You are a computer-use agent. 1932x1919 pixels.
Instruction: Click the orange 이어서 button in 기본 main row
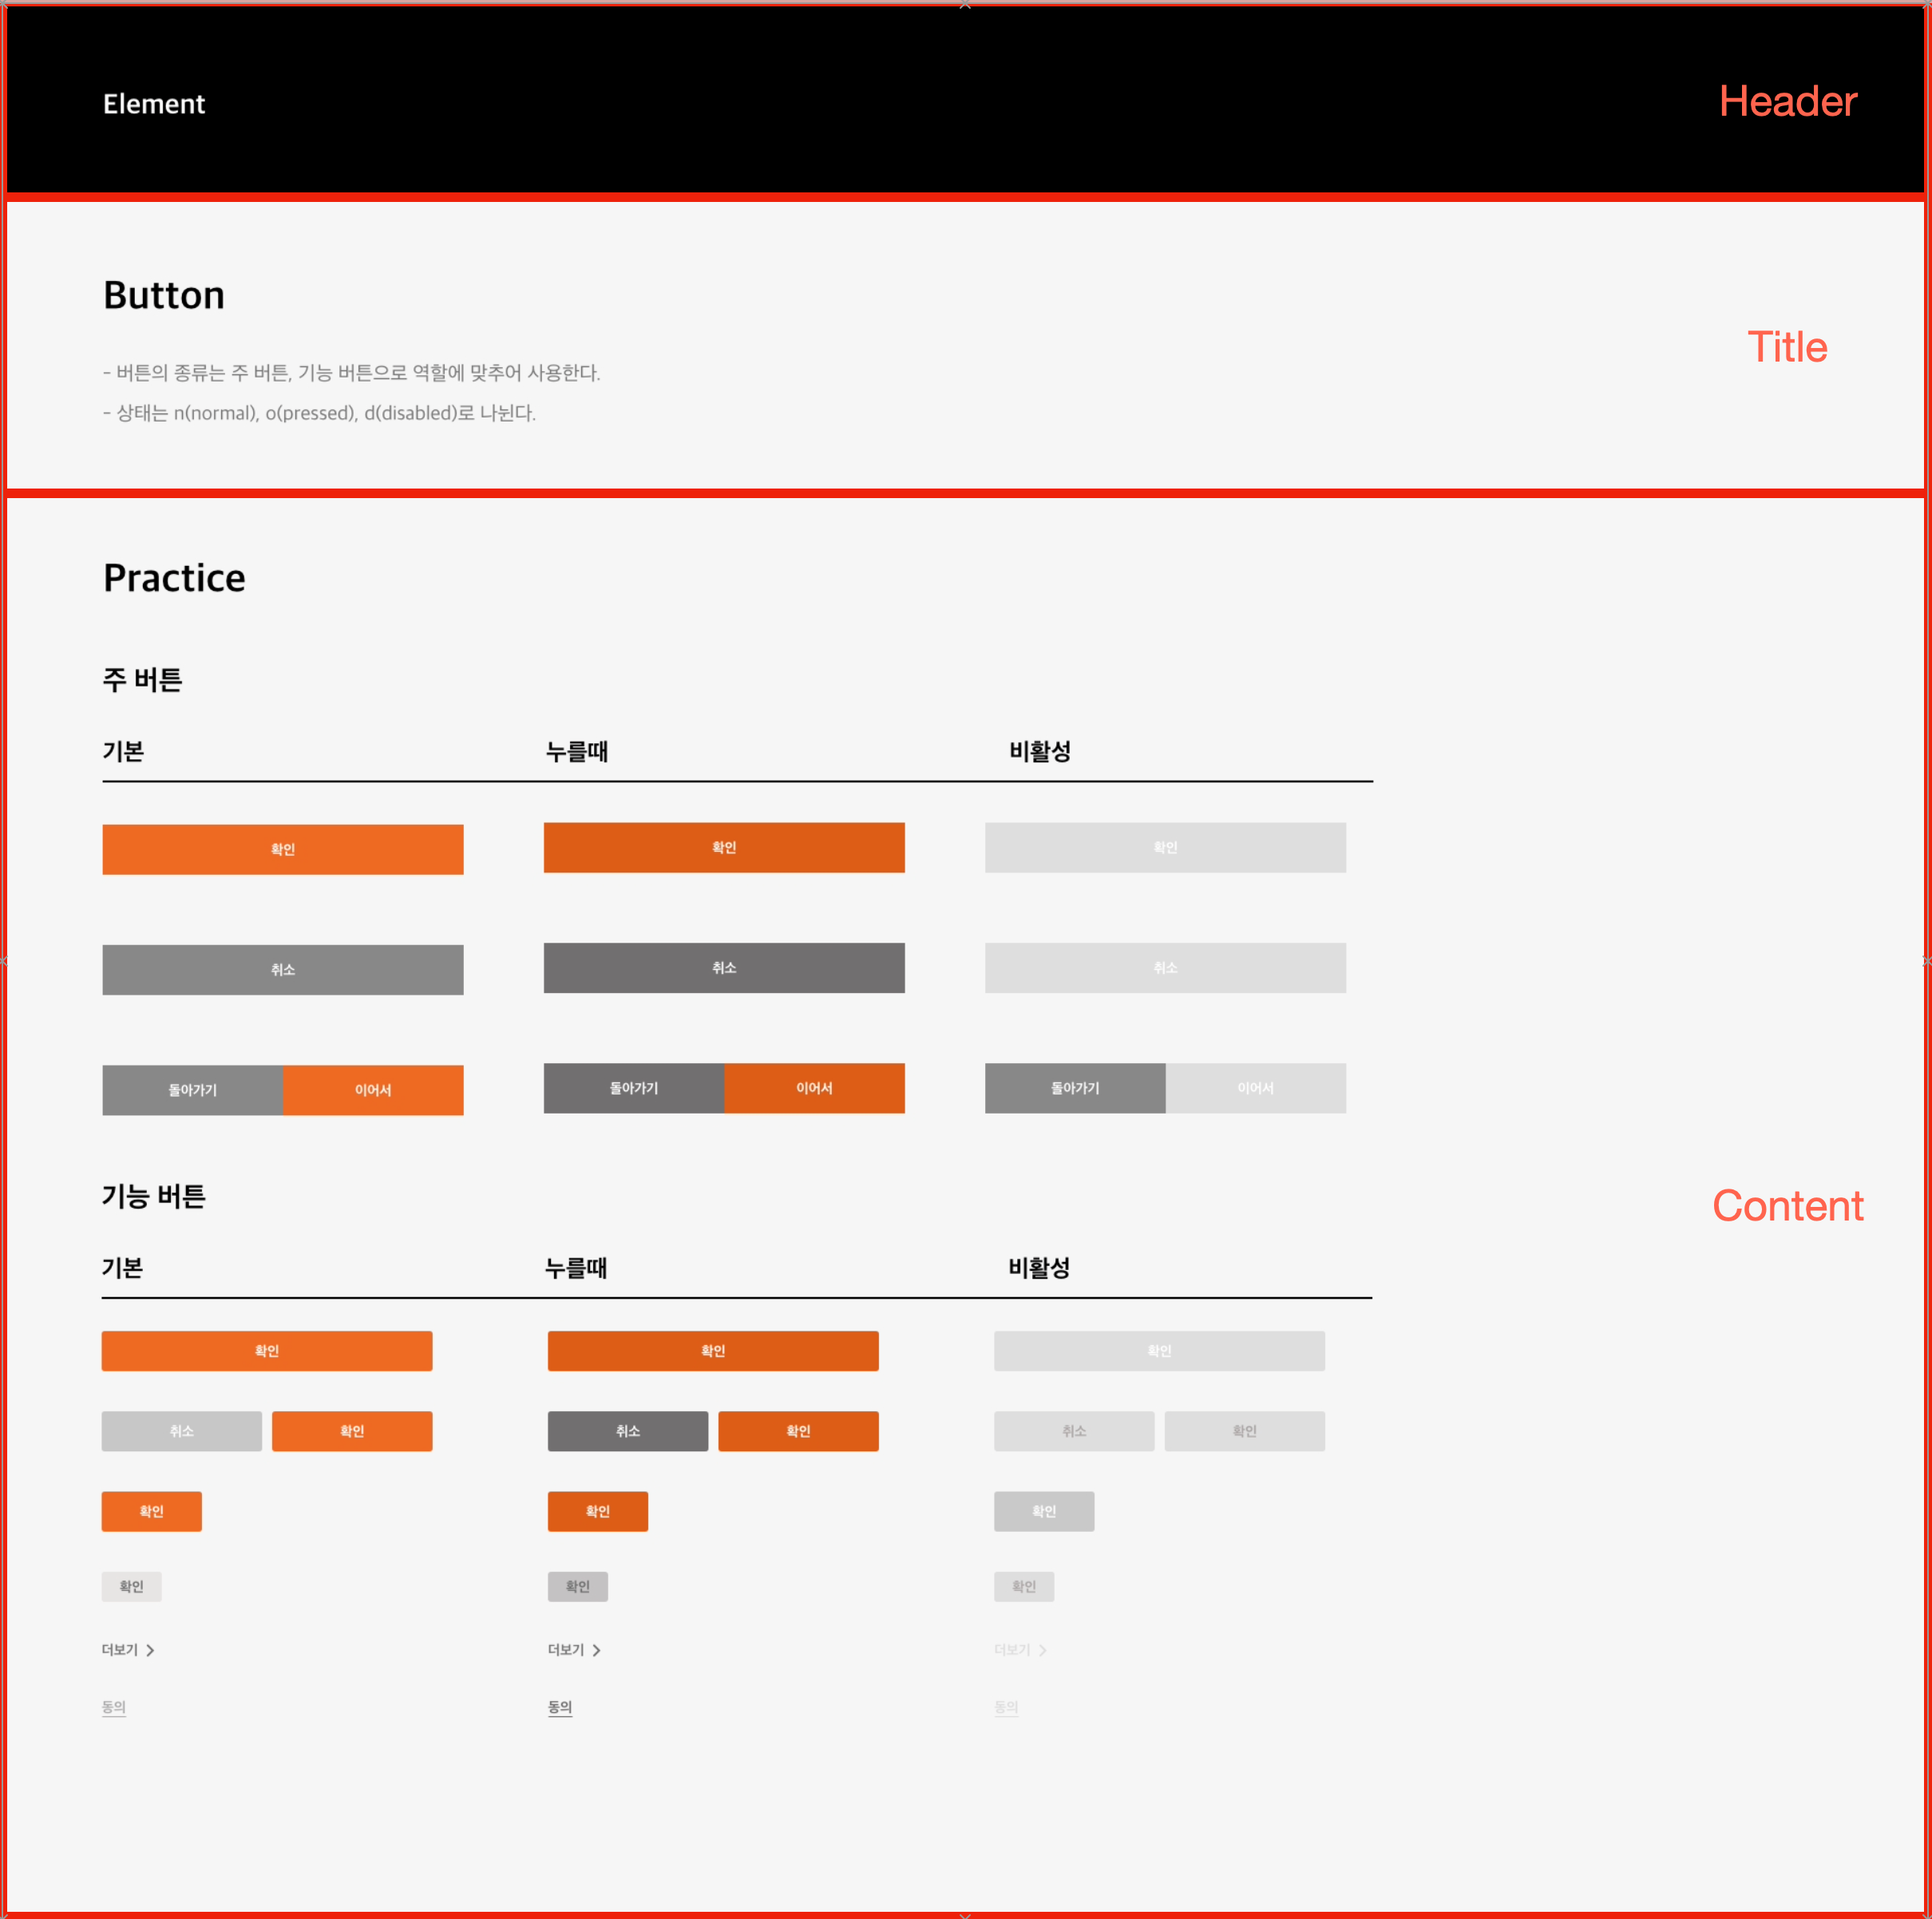[373, 1090]
